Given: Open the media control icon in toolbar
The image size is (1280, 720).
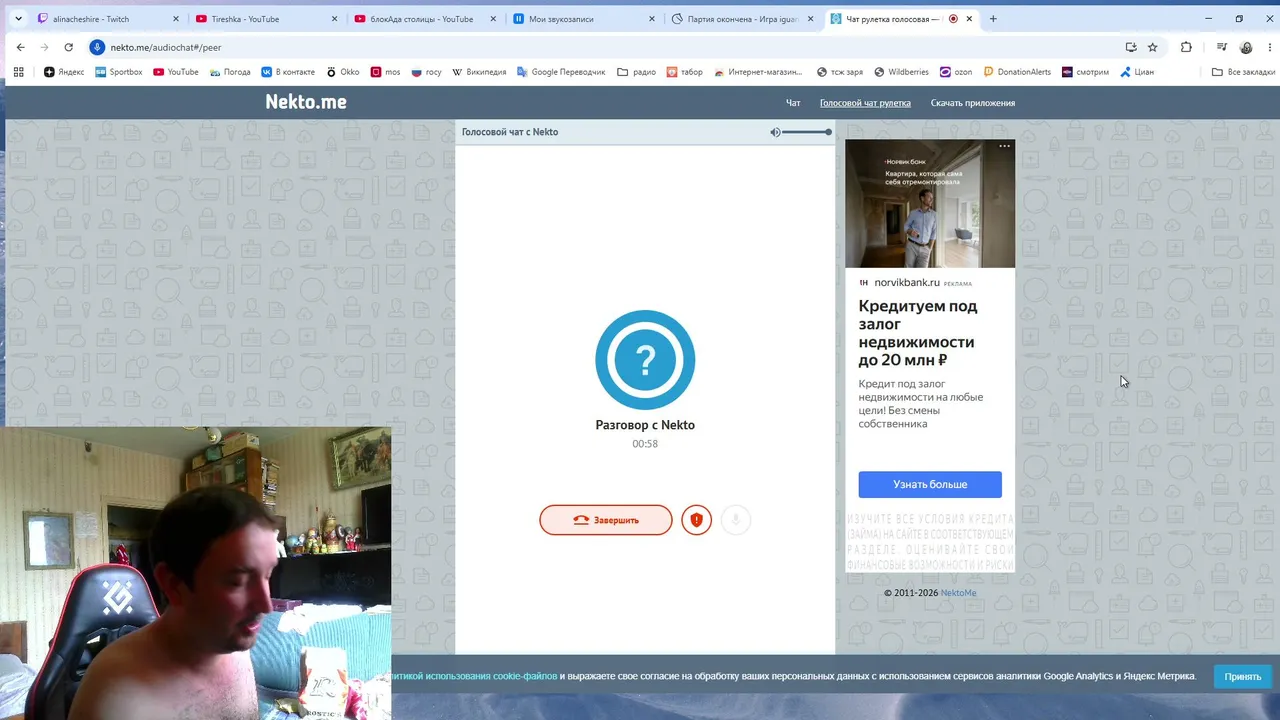Looking at the screenshot, I should [x=1222, y=47].
